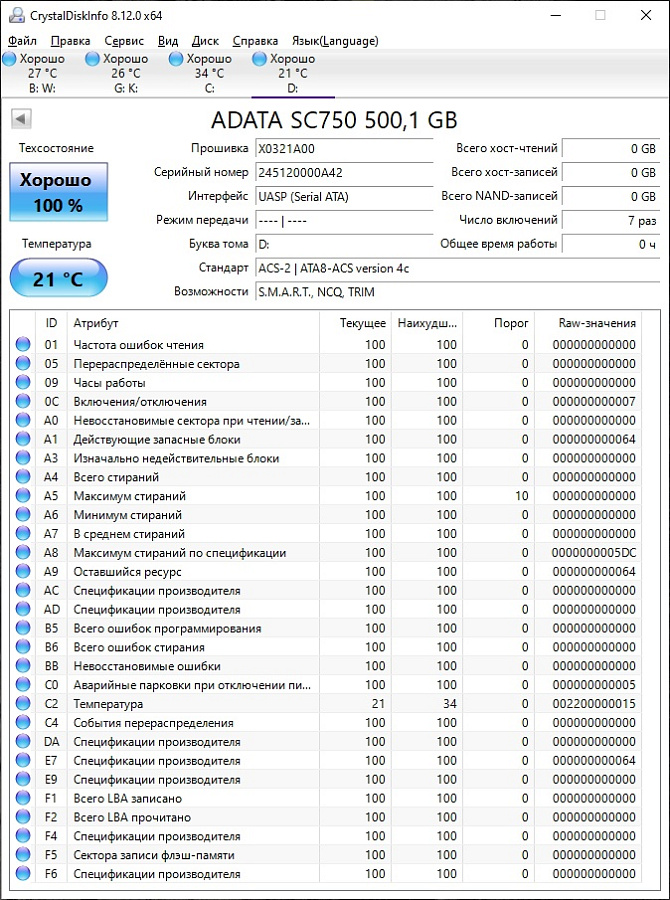The image size is (670, 900).
Task: Select disk D: at 21 °C
Action: click(x=293, y=73)
